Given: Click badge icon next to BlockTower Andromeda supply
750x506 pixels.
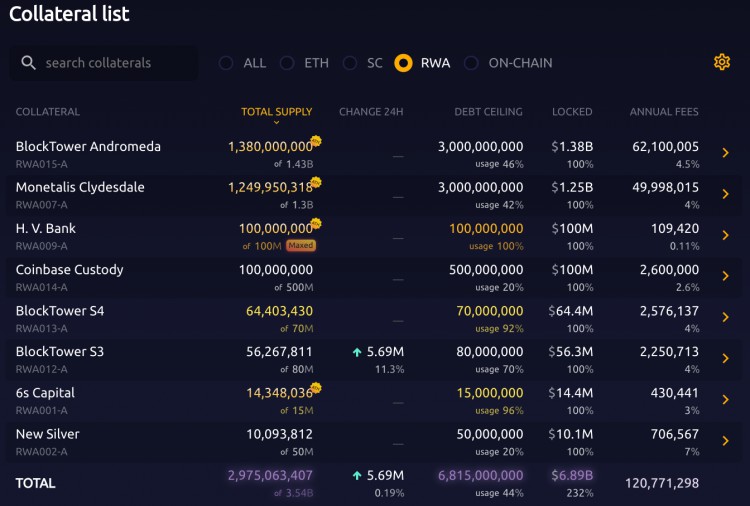Looking at the screenshot, I should (316, 141).
